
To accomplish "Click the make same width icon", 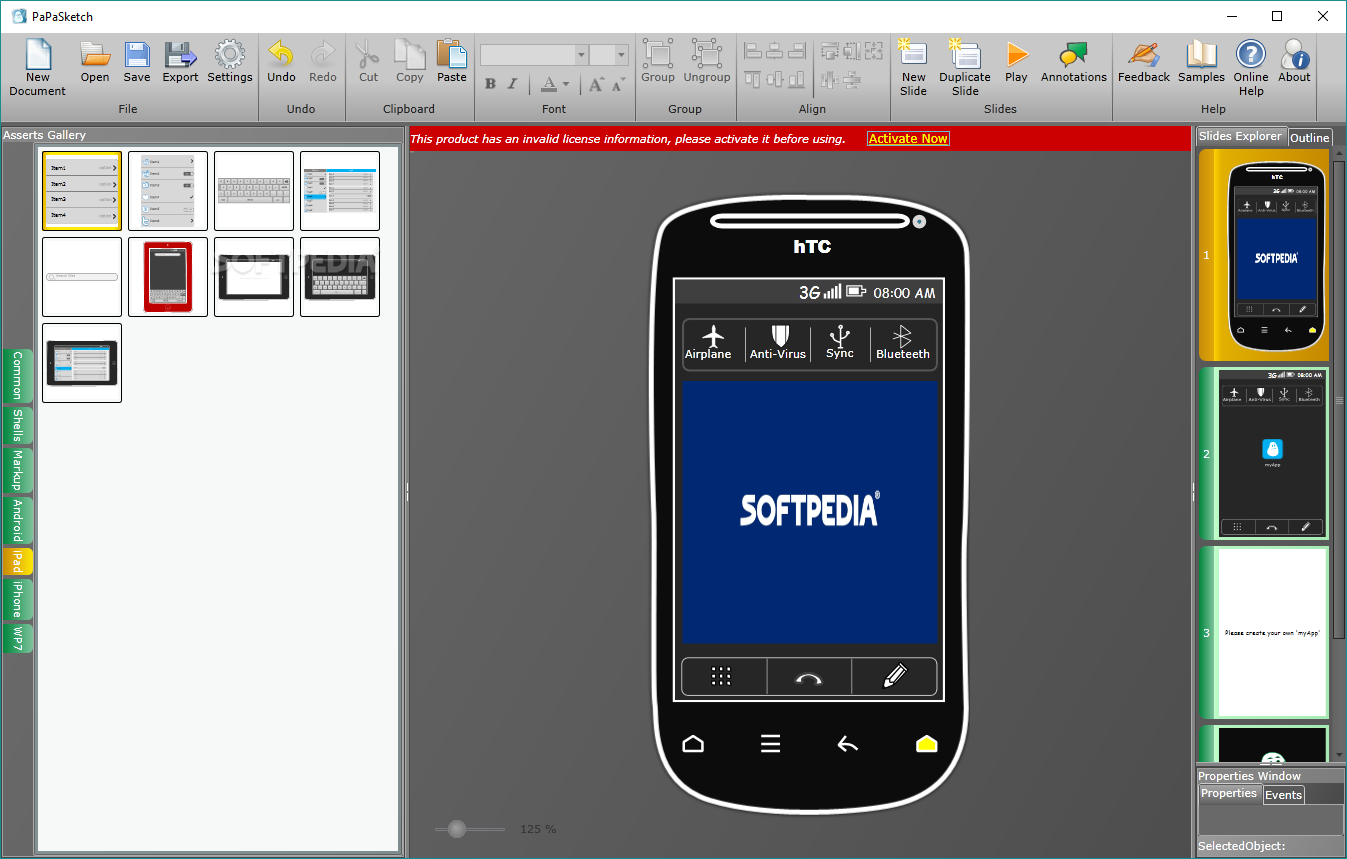I will (x=829, y=51).
